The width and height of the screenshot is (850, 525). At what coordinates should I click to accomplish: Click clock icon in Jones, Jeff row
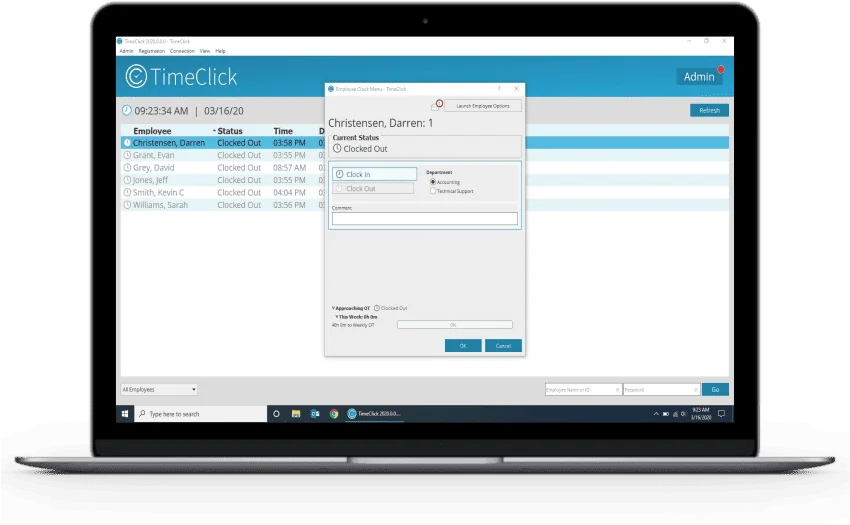point(127,180)
